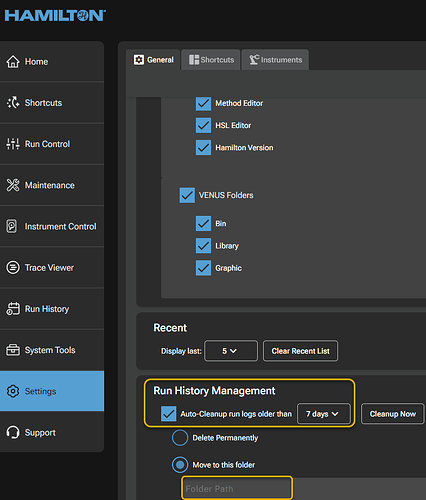Disable Auto-Cleanup run logs checkbox

pyautogui.click(x=168, y=414)
